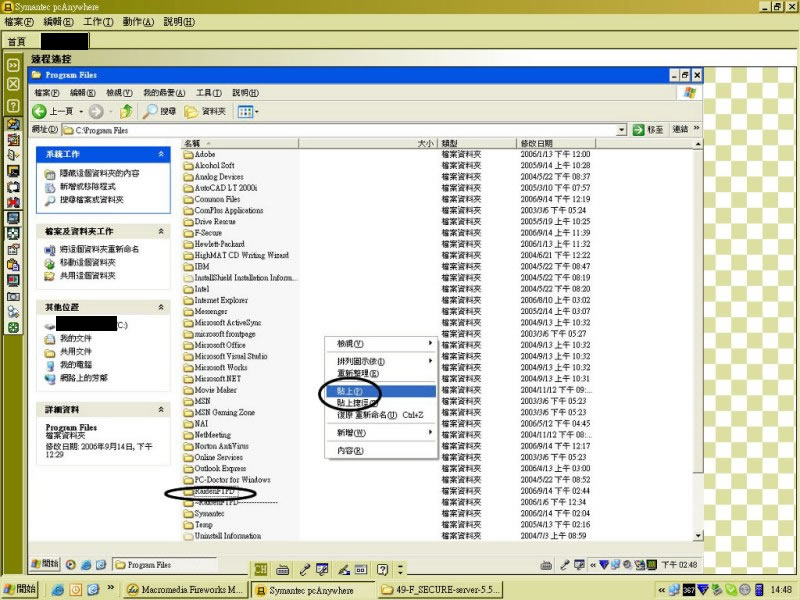Open the address bar dropdown arrow
This screenshot has height=600, width=800.
(x=621, y=130)
